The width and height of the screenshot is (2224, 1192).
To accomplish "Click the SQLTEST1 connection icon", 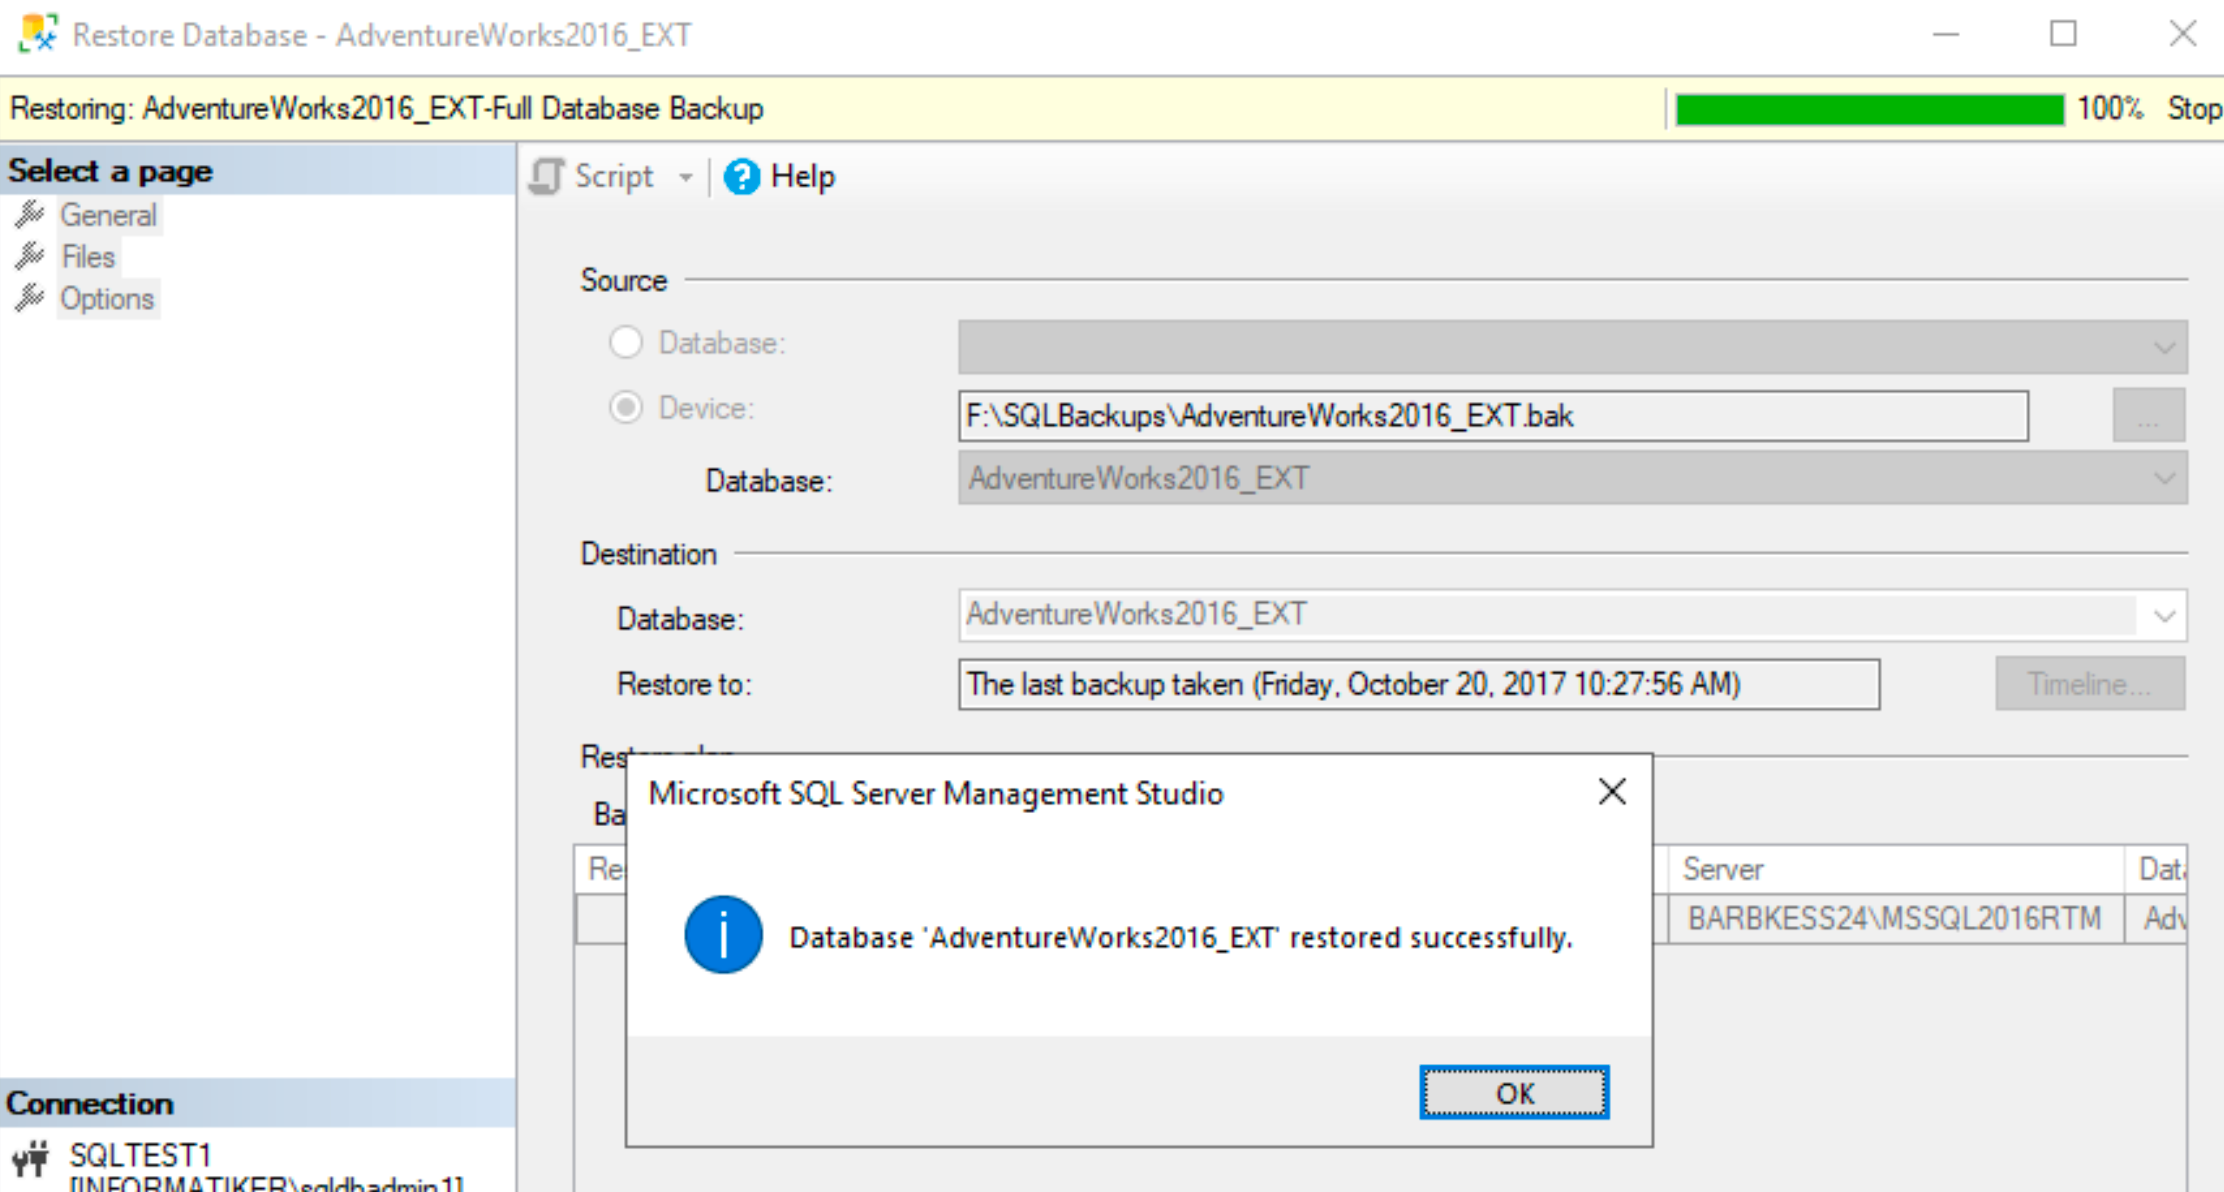I will pyautogui.click(x=31, y=1160).
